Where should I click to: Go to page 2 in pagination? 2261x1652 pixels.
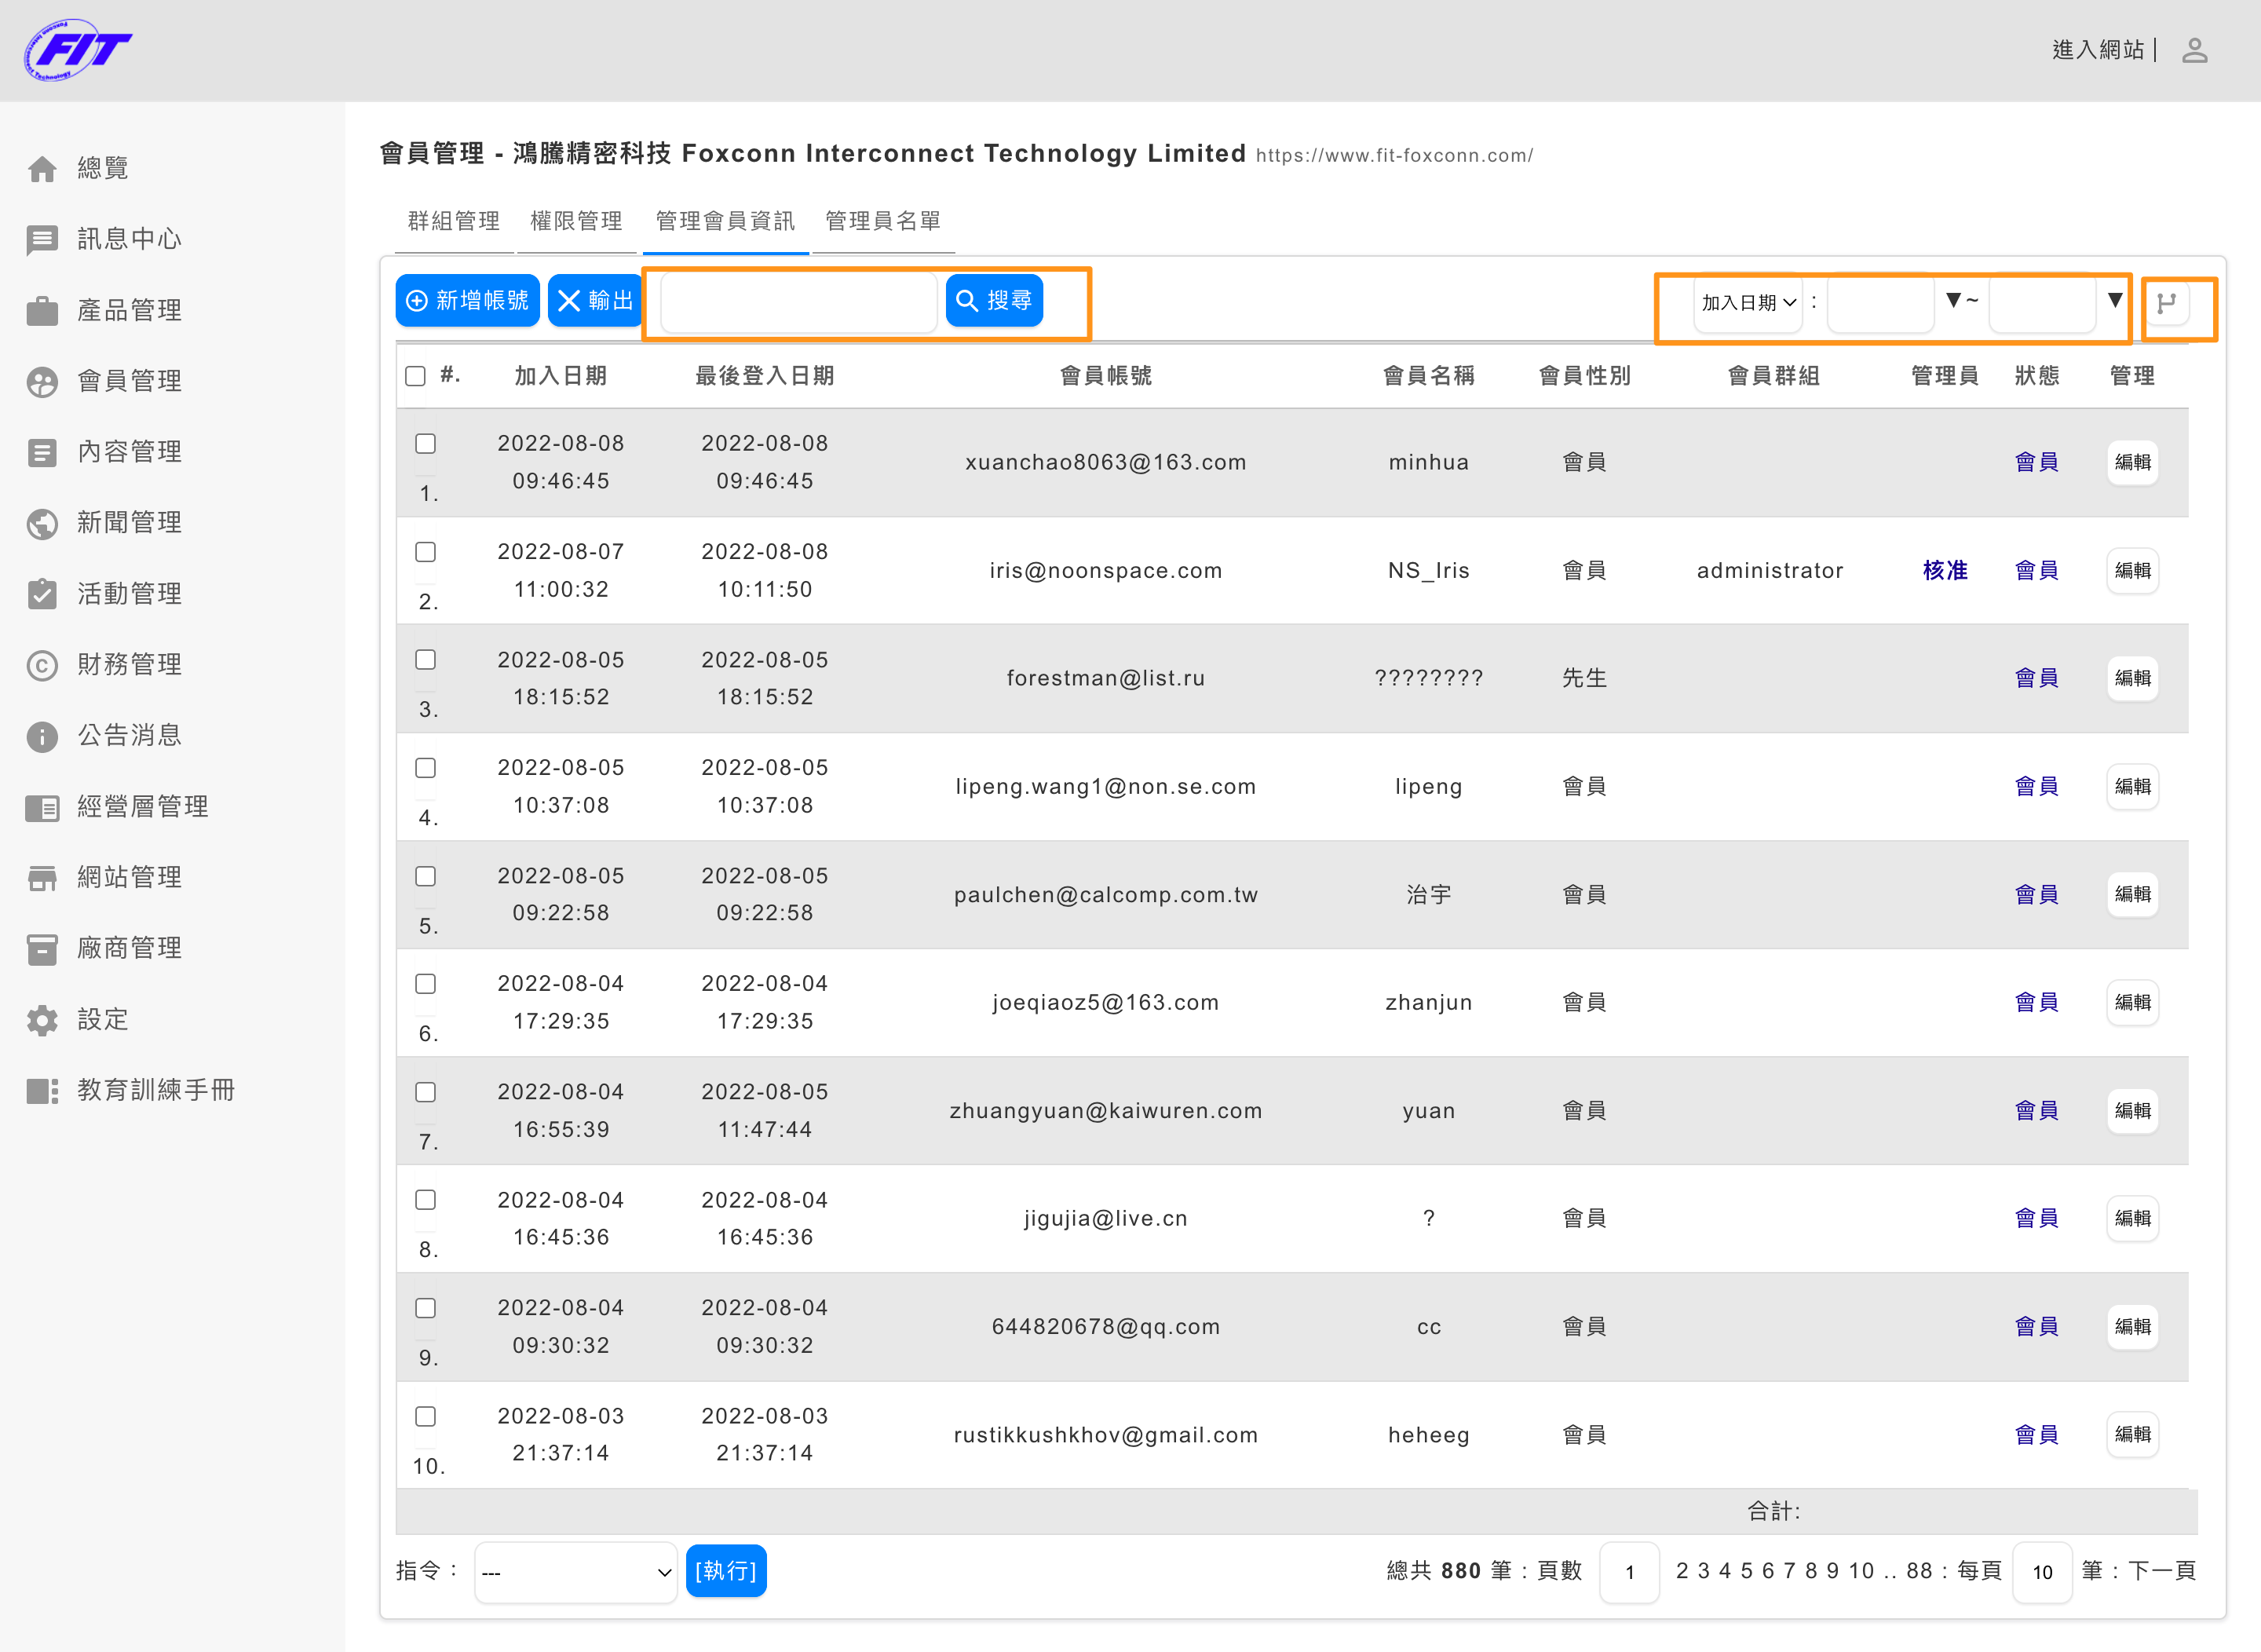(x=1682, y=1571)
